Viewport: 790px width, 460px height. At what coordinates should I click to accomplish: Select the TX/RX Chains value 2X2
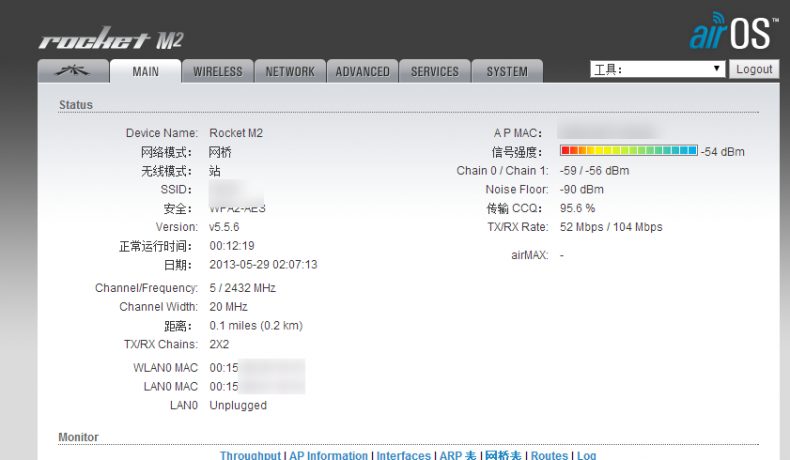point(219,345)
